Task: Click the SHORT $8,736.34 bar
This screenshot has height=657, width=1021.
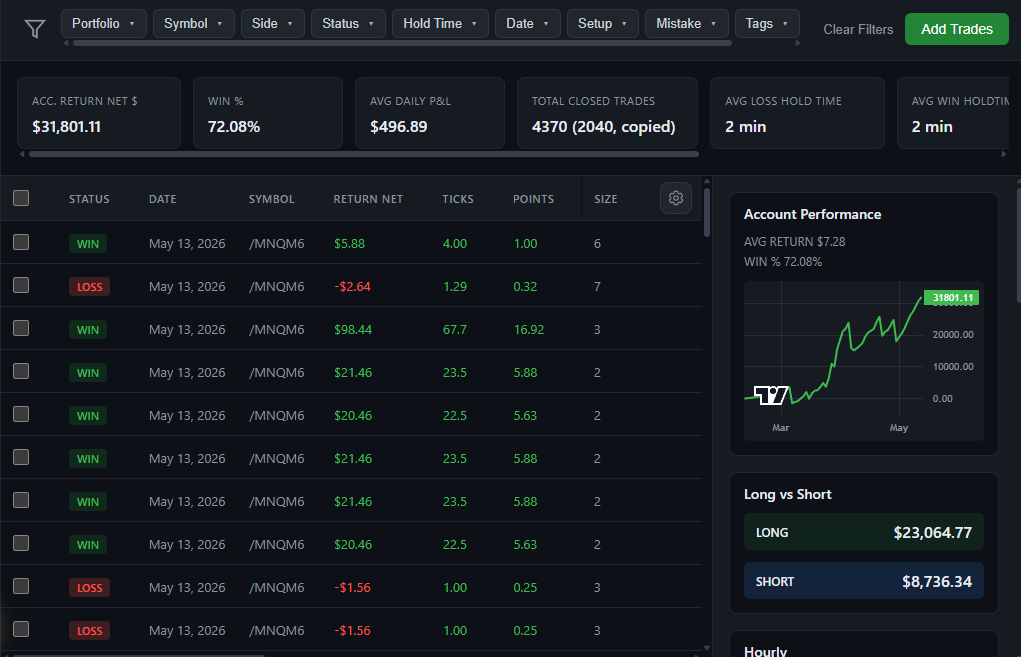Action: pyautogui.click(x=863, y=581)
